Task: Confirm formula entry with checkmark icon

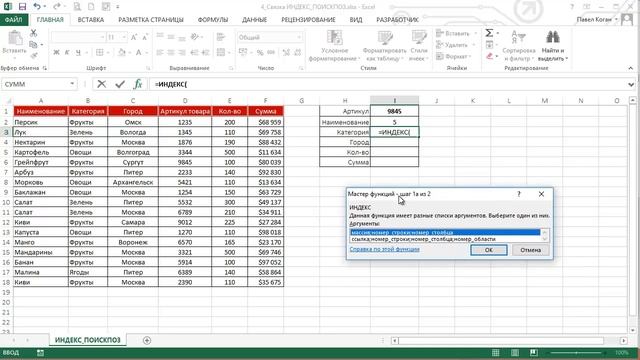Action: tap(120, 84)
